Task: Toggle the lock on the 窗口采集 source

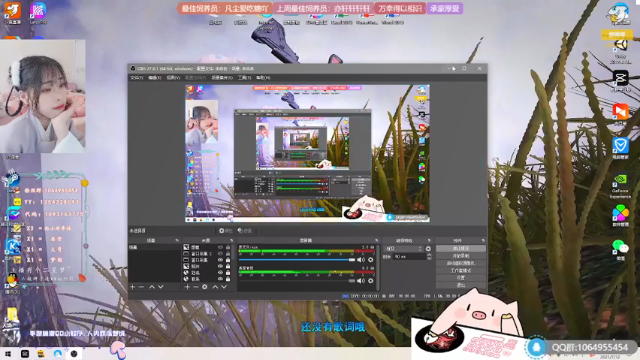Action: click(228, 260)
